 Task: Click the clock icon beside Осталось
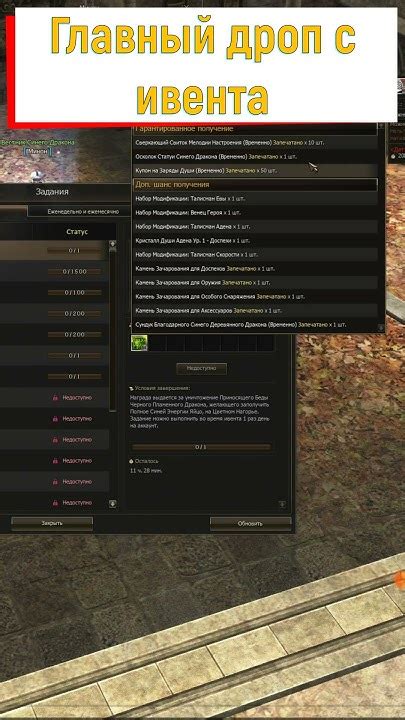pos(131,461)
